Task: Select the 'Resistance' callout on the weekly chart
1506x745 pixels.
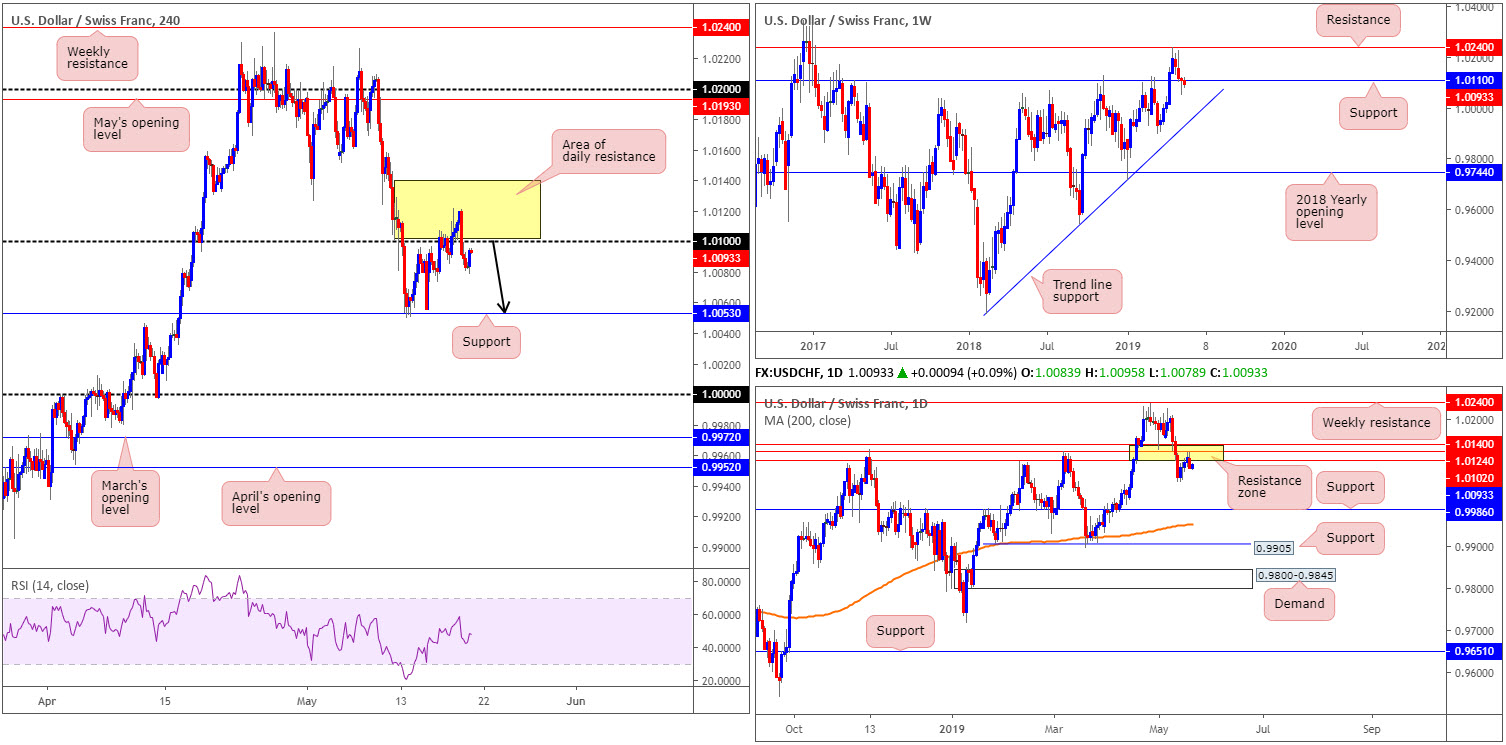Action: [x=1358, y=18]
